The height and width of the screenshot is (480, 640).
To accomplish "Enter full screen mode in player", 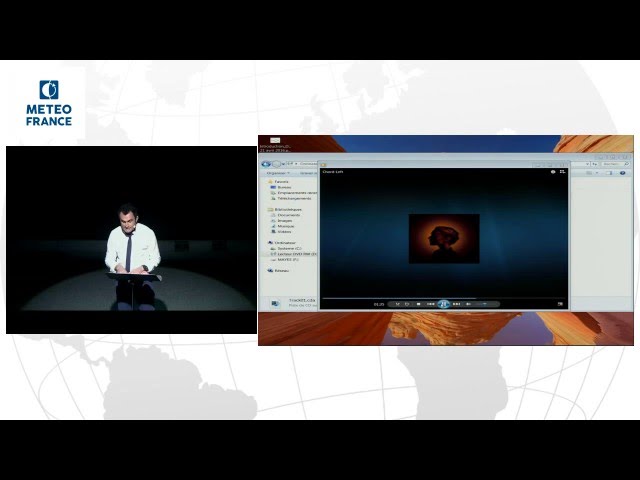I will 560,303.
